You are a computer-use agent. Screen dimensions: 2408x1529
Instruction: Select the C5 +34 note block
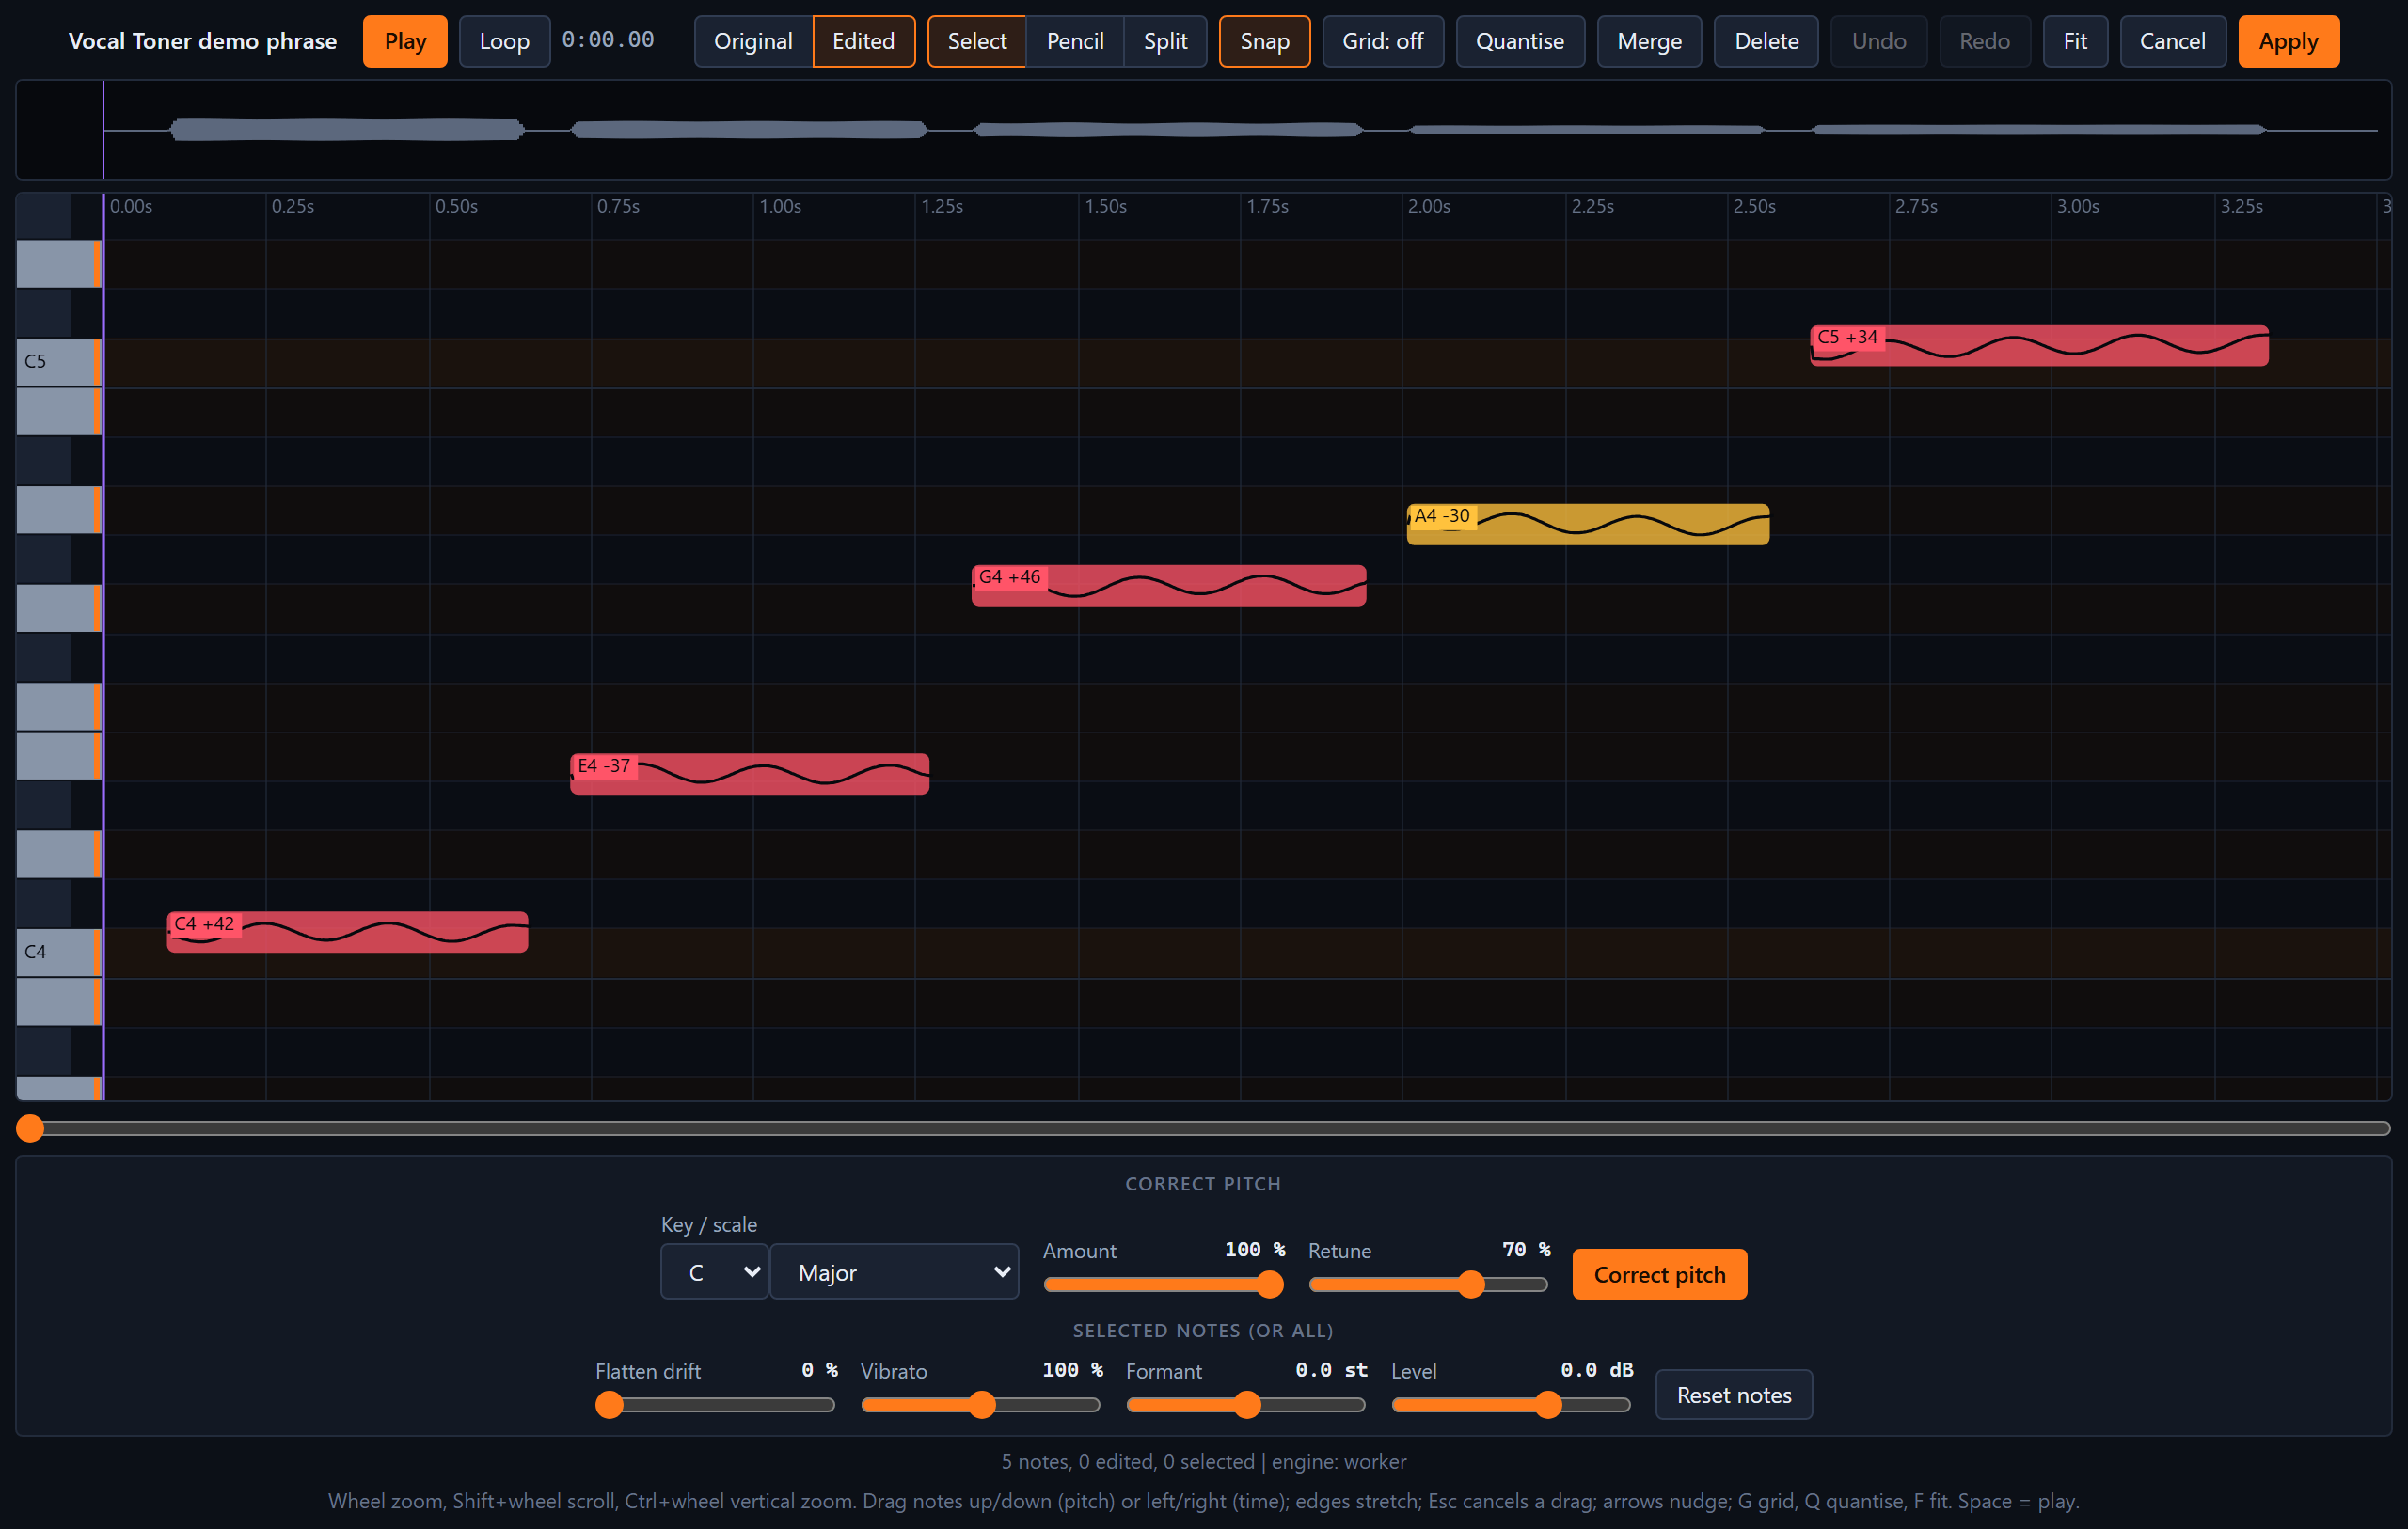[x=2038, y=346]
